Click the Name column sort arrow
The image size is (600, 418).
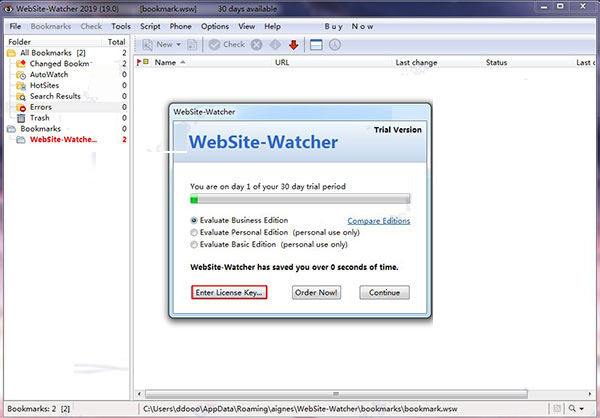point(183,62)
